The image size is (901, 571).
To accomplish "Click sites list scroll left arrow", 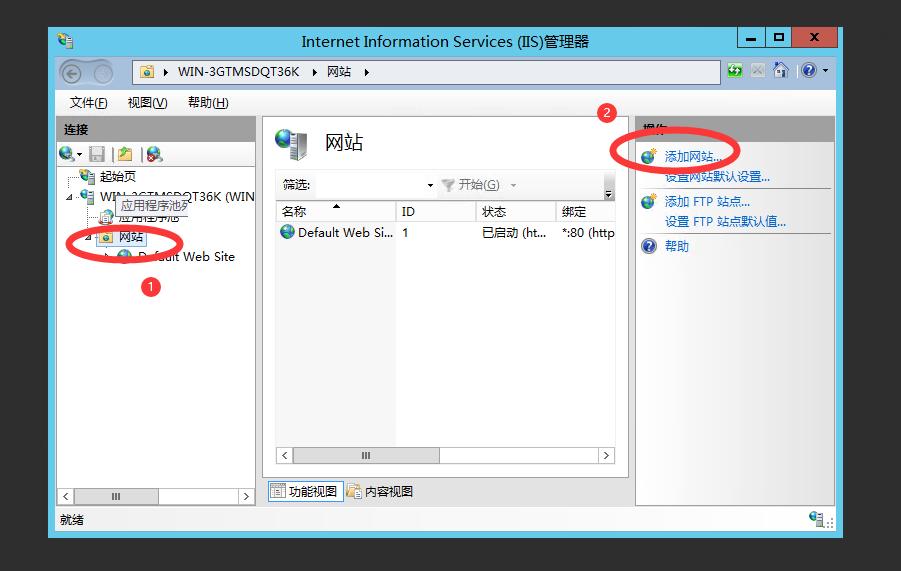I will pos(284,456).
